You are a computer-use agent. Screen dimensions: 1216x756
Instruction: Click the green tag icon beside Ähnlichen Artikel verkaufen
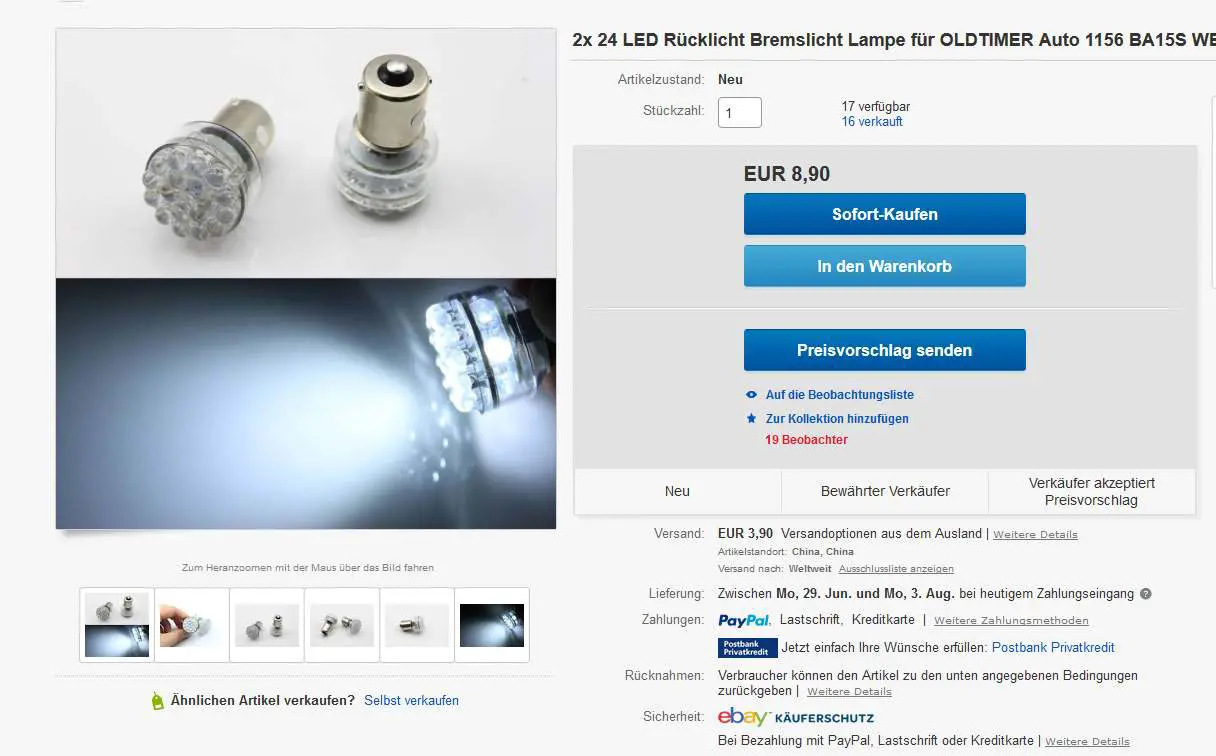tap(157, 701)
